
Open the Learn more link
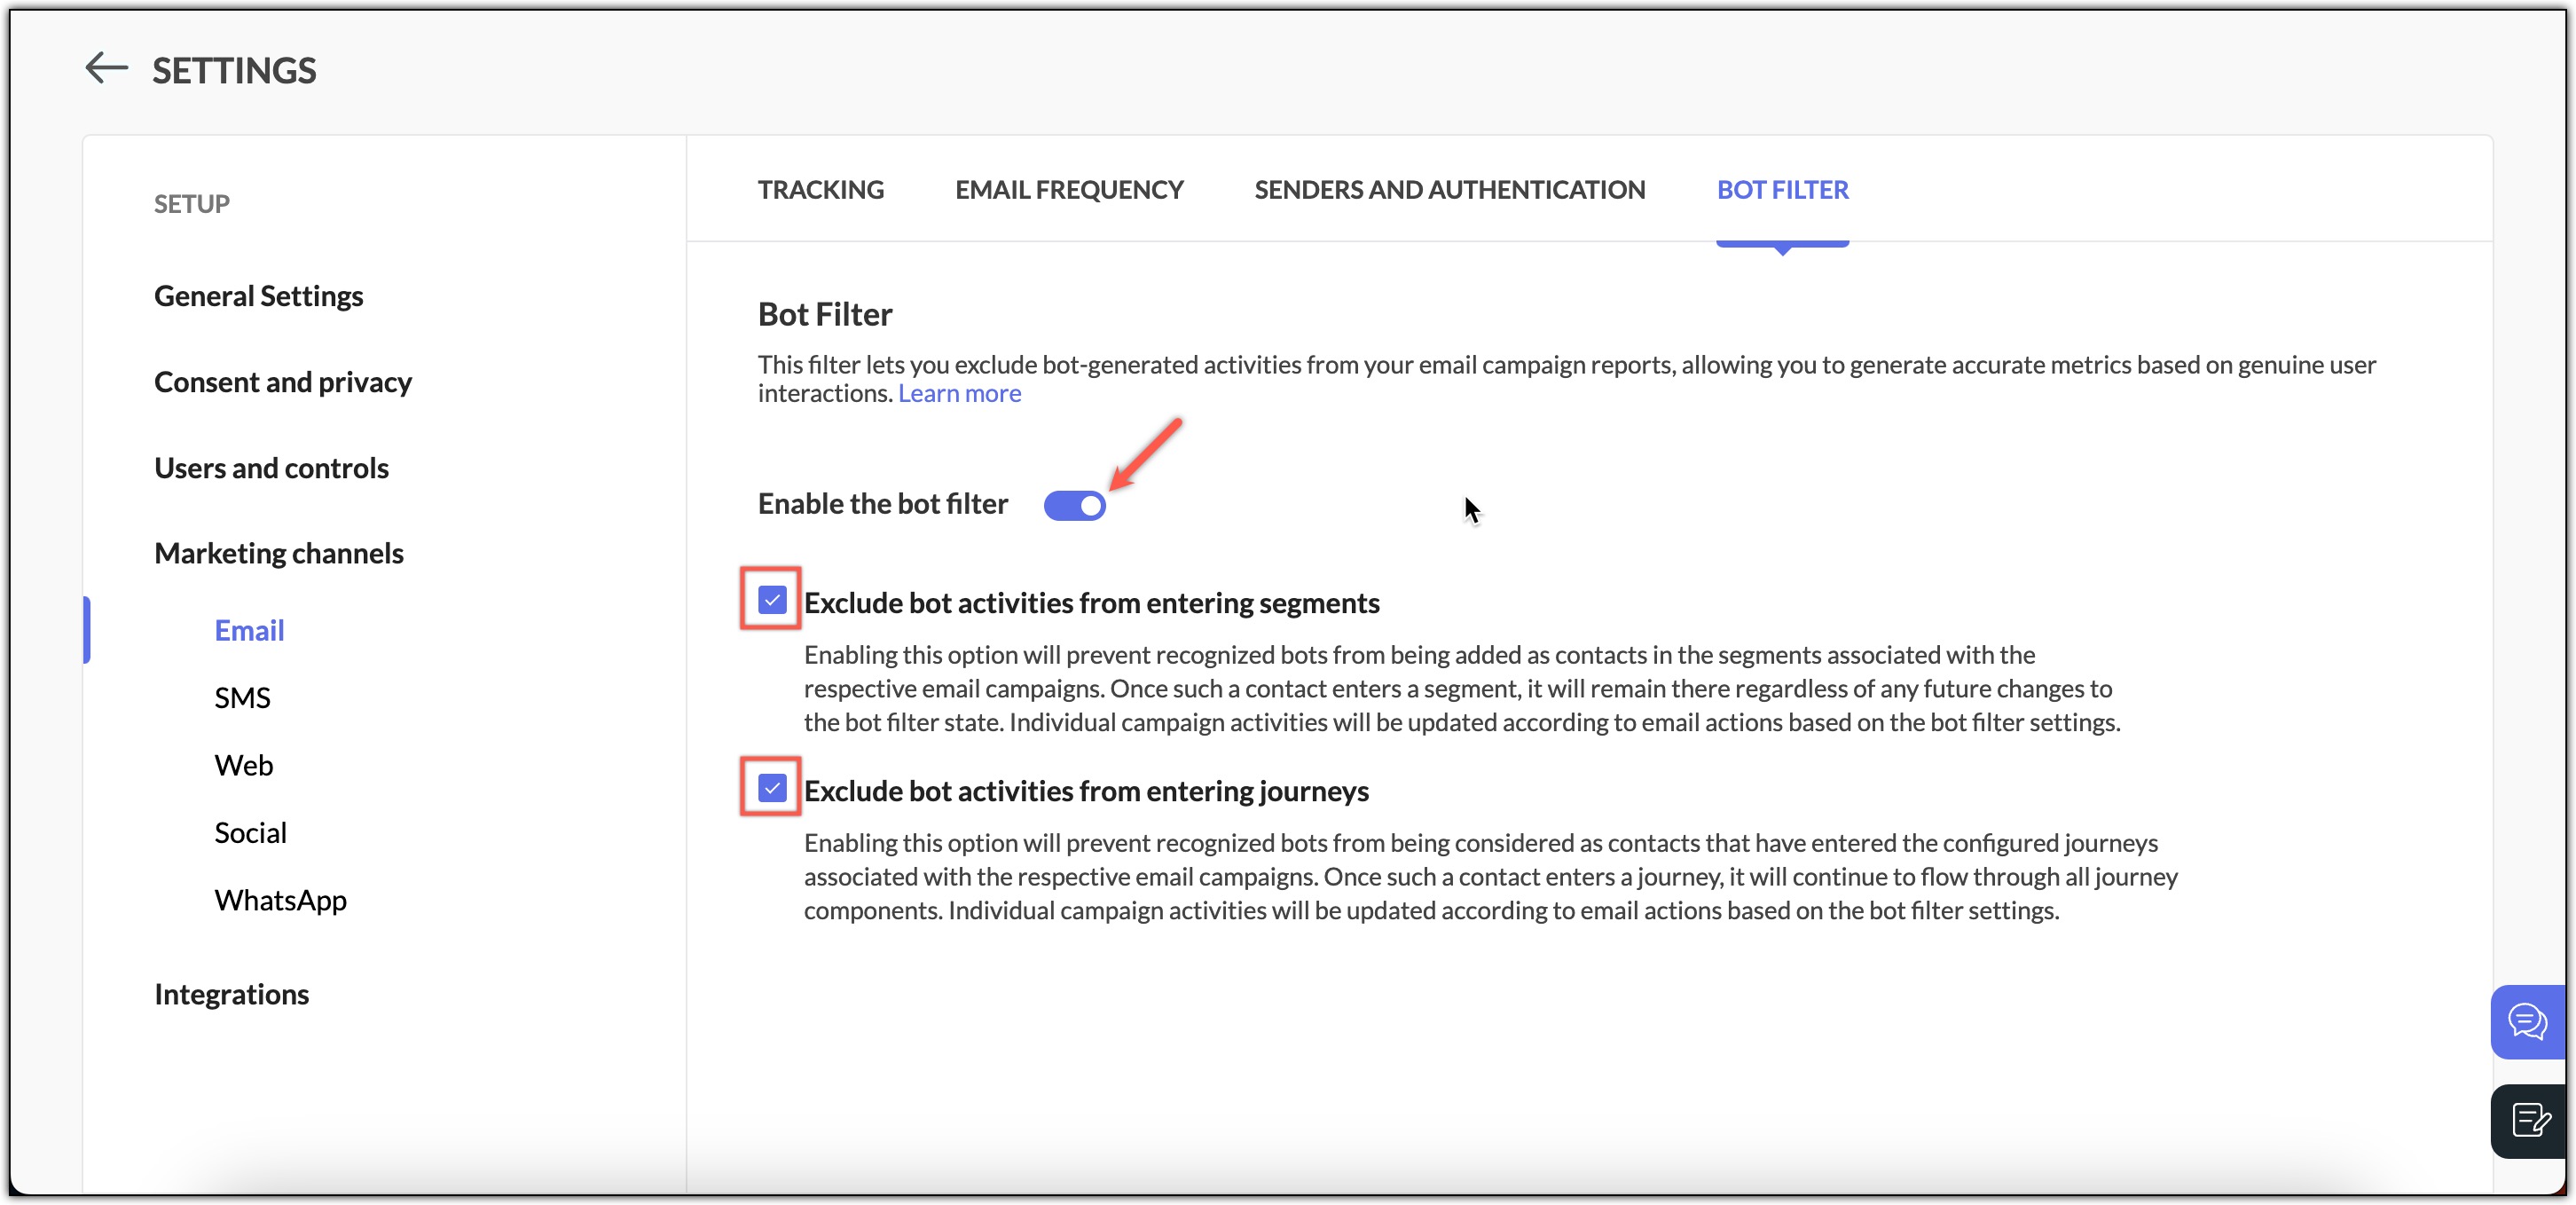[960, 393]
